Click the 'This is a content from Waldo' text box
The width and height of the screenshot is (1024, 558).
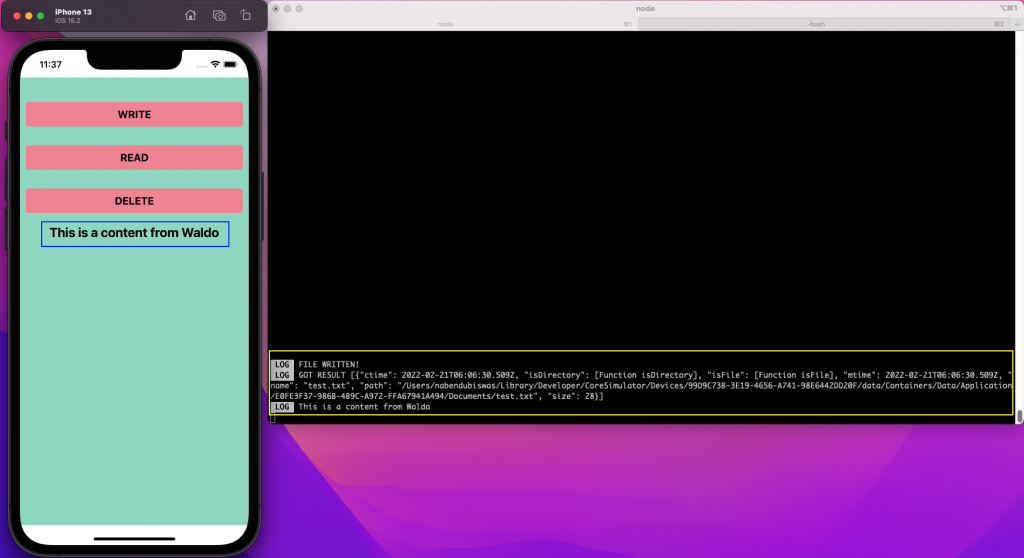pos(135,234)
